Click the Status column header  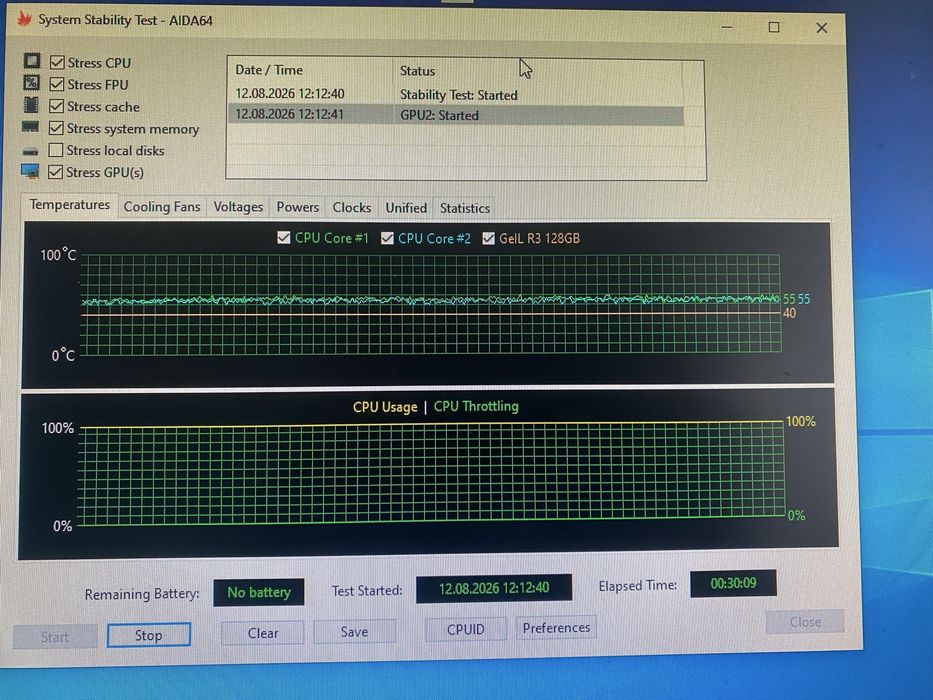coord(537,71)
